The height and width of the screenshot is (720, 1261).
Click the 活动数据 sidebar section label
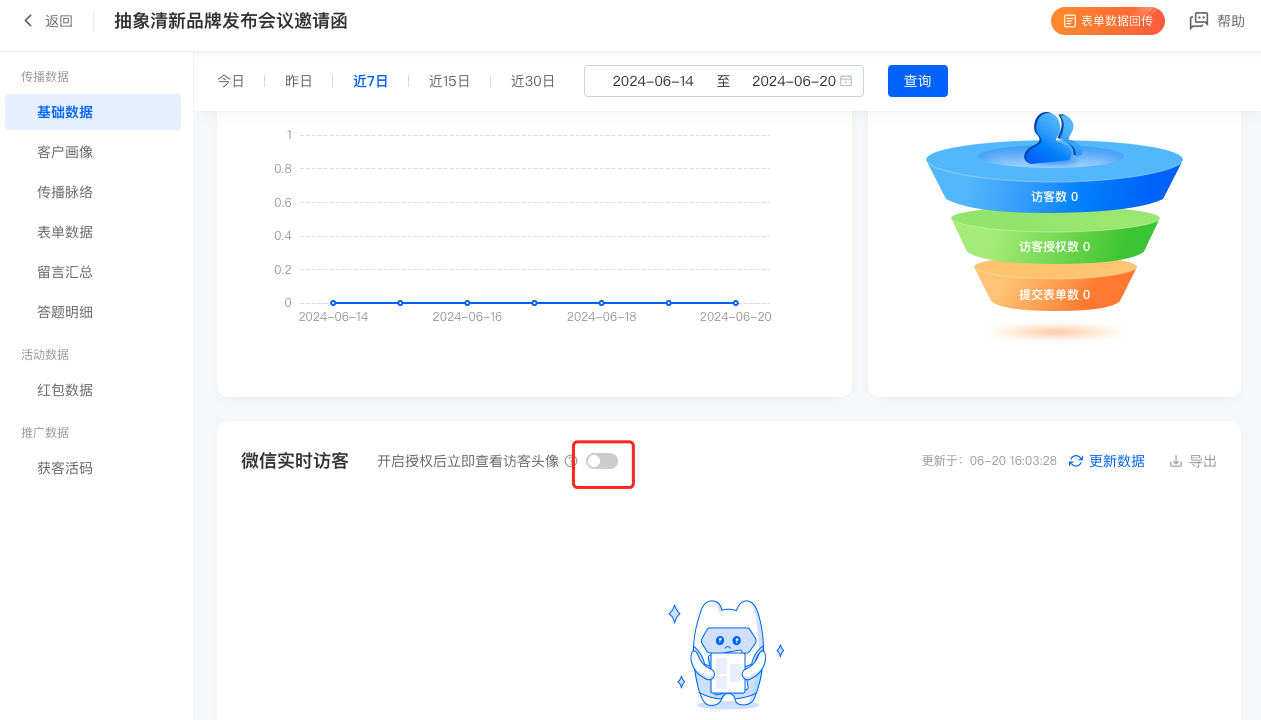click(45, 354)
